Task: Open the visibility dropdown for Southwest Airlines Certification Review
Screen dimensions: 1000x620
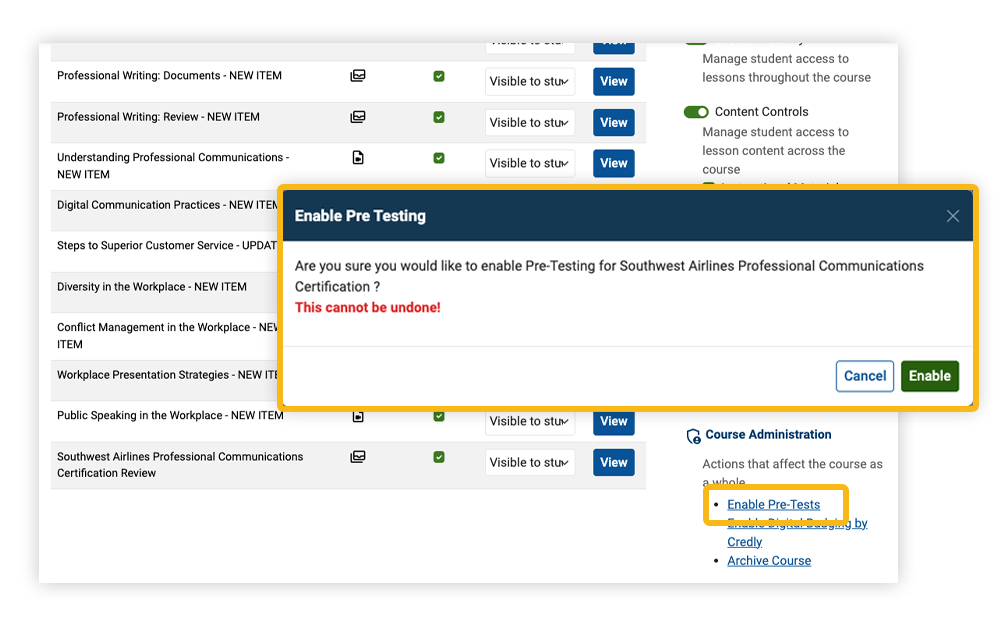Action: pyautogui.click(x=530, y=461)
